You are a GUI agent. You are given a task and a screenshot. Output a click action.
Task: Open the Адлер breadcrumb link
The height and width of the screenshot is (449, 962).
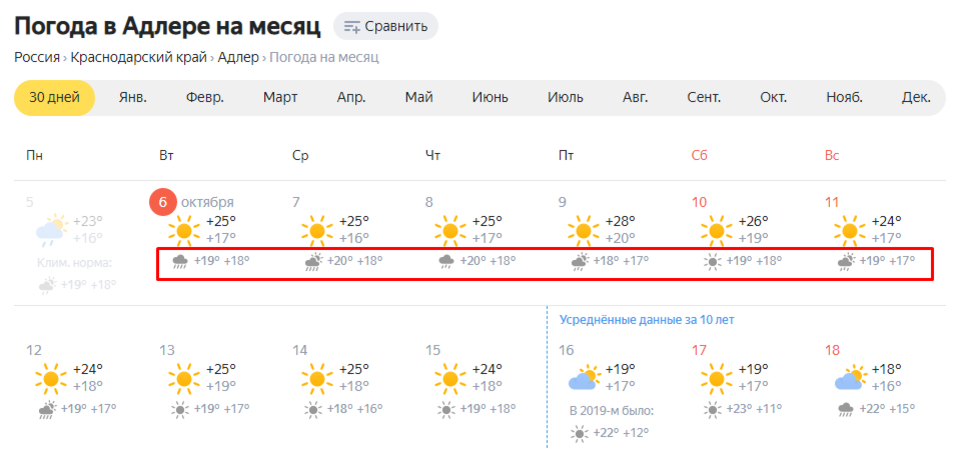click(x=239, y=58)
